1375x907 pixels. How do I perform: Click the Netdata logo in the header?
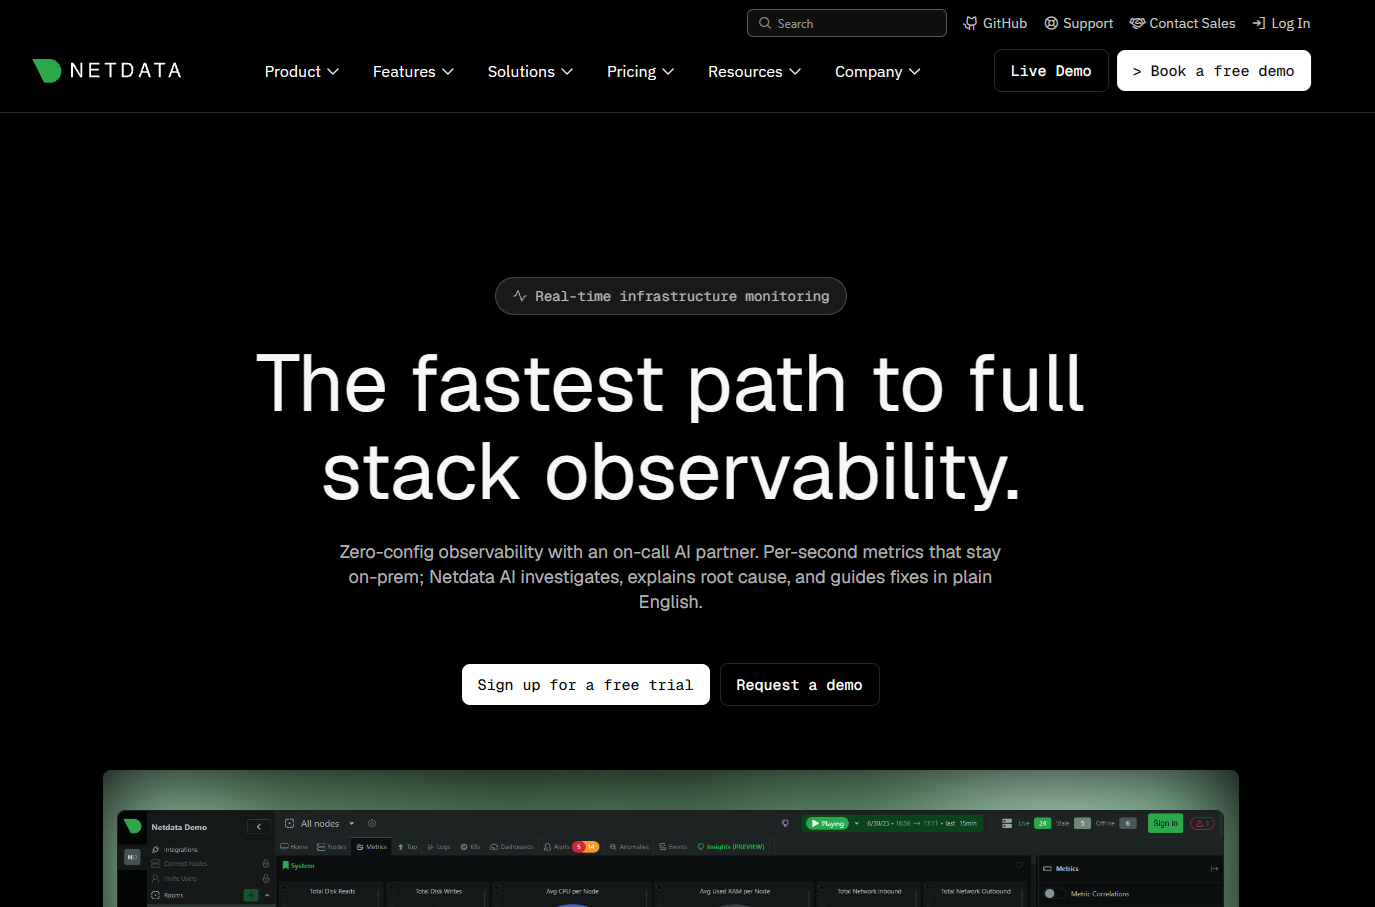[x=106, y=70]
